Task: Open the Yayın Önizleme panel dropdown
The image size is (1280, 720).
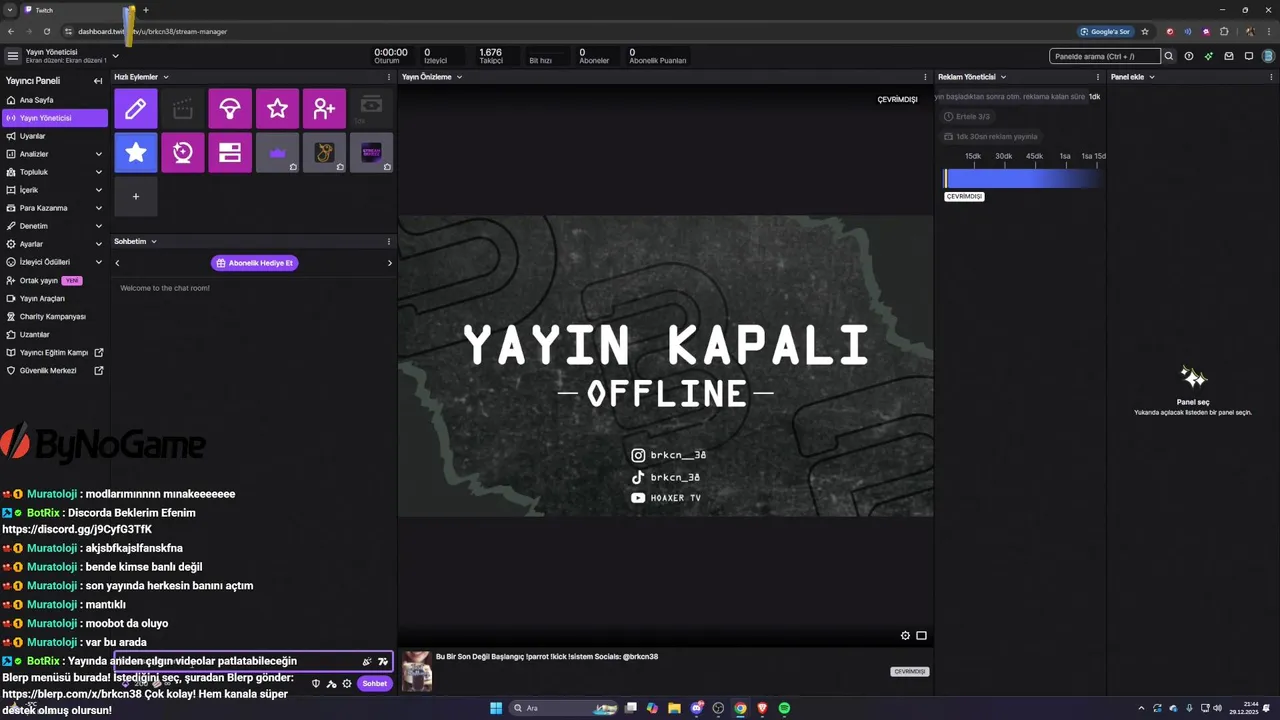Action: 459,77
